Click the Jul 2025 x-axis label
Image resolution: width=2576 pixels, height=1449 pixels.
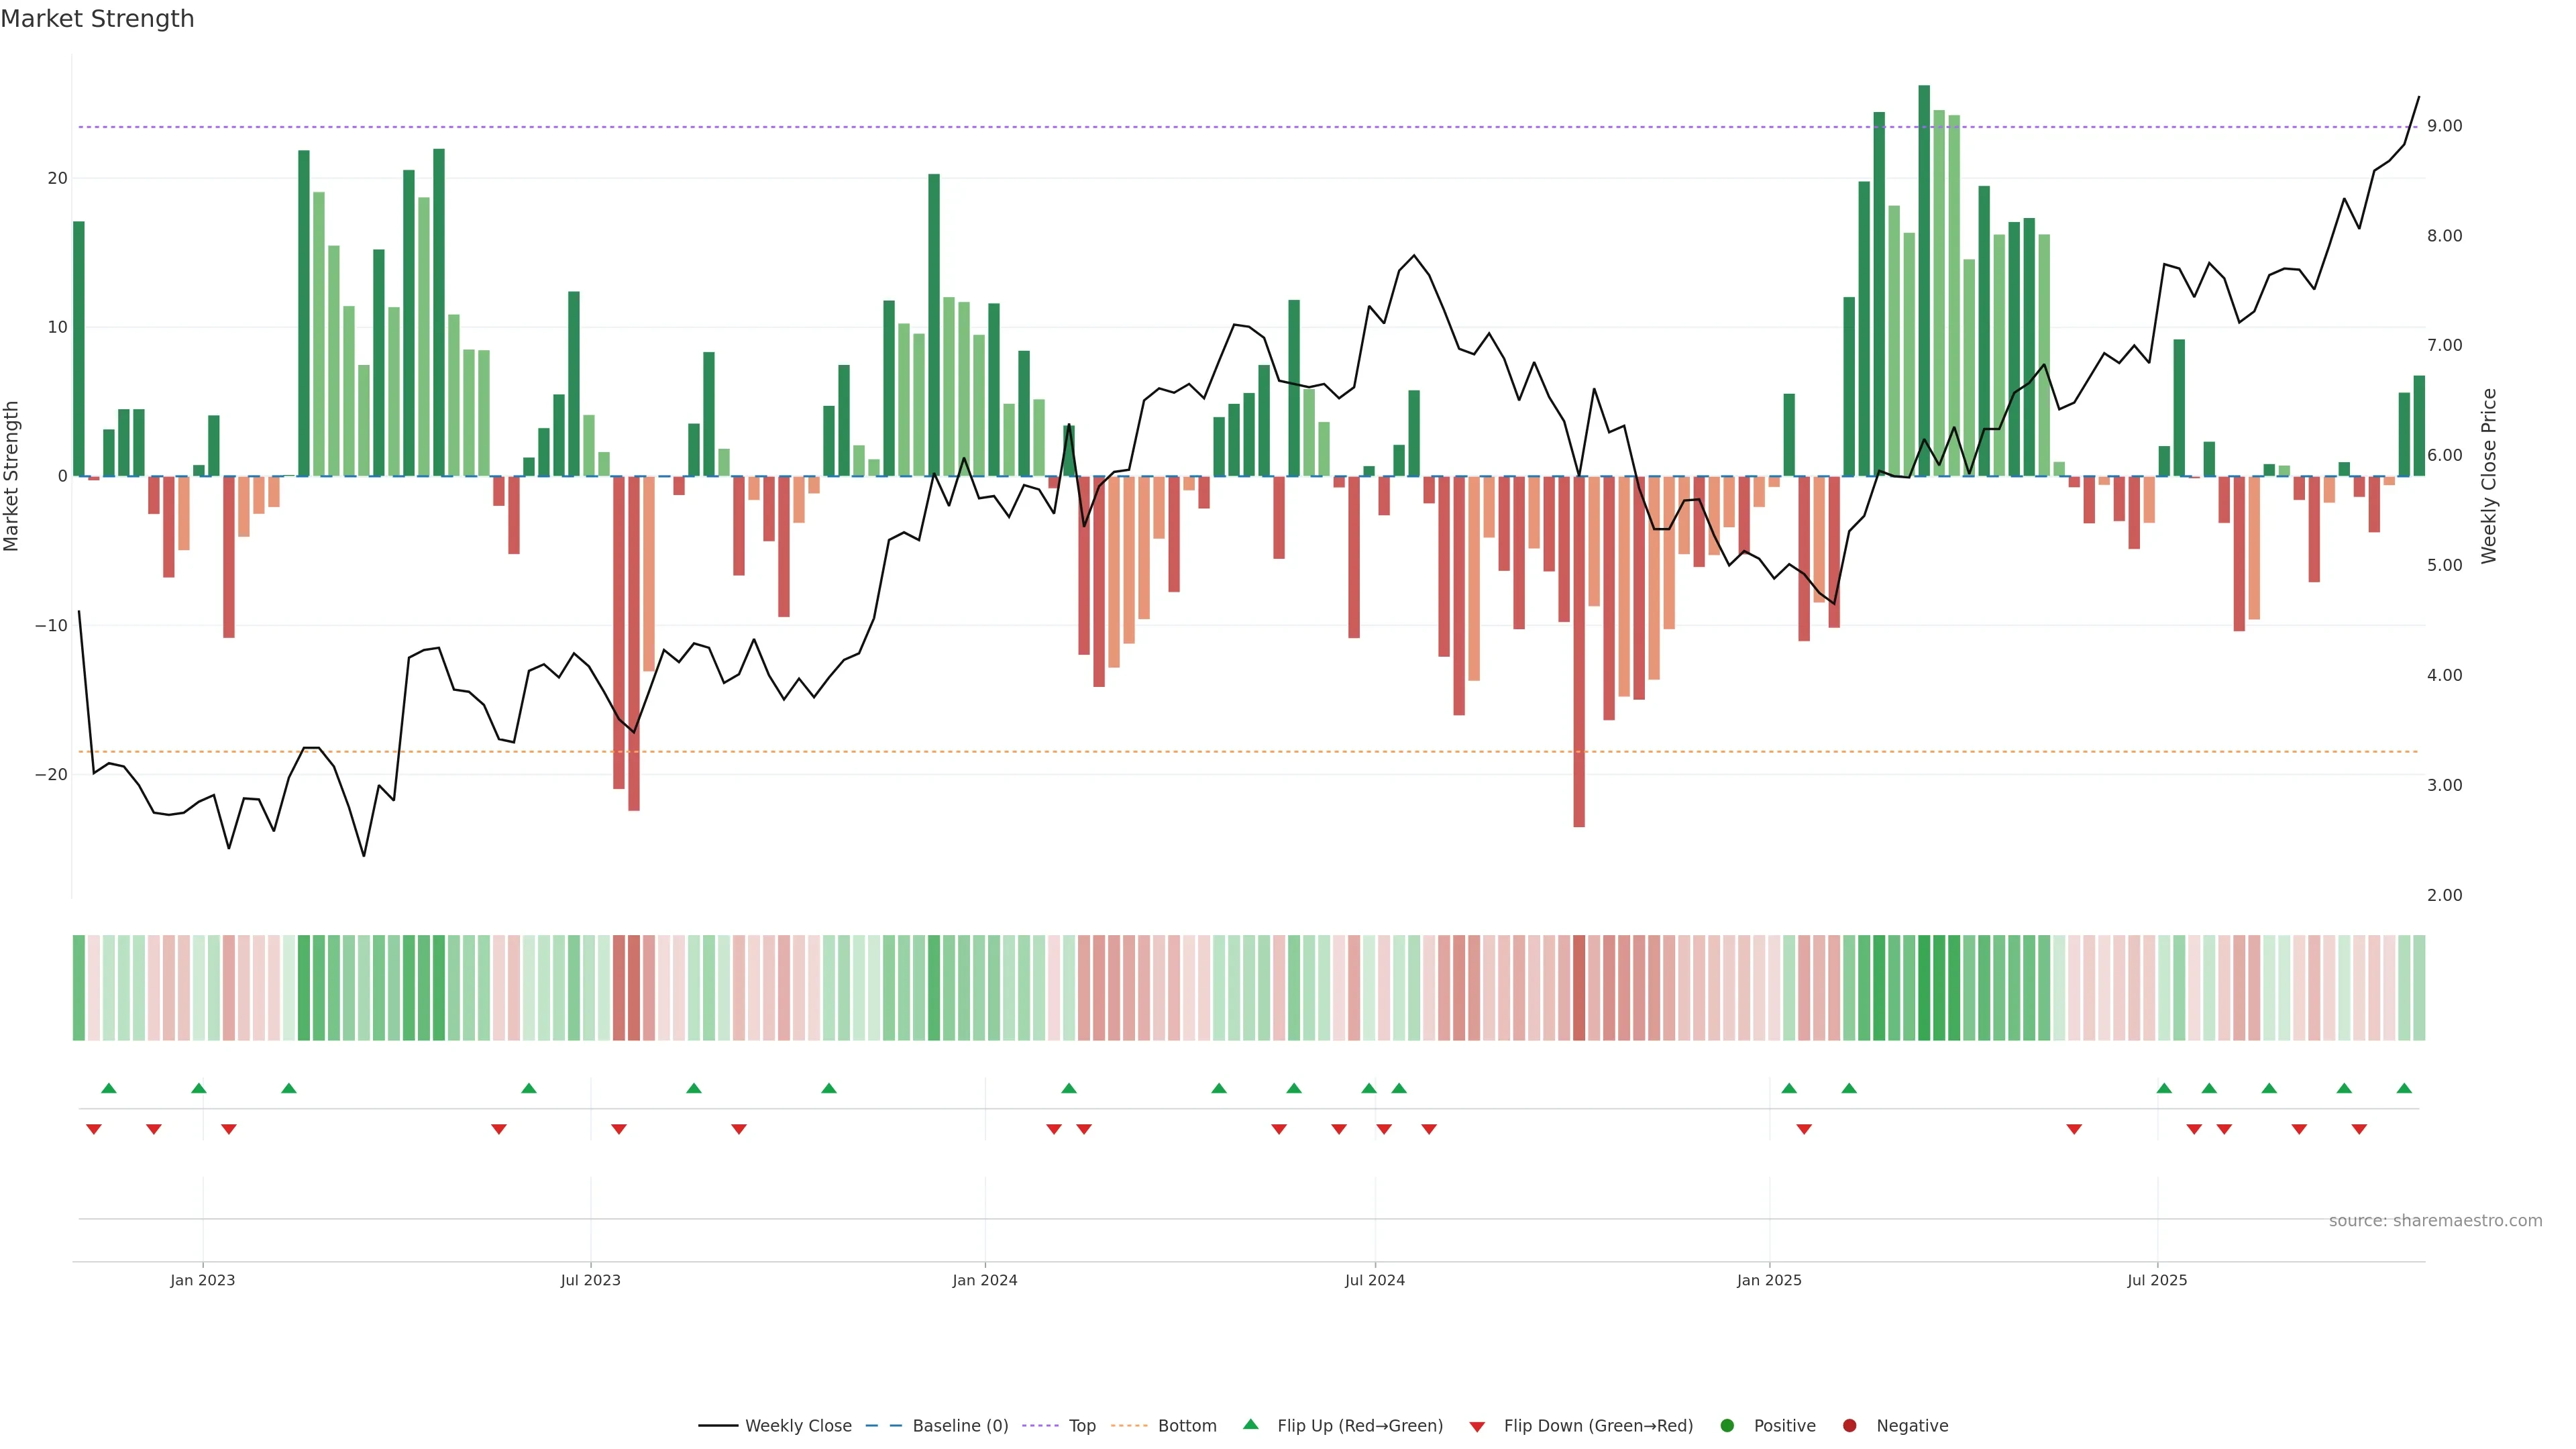(x=2157, y=1280)
